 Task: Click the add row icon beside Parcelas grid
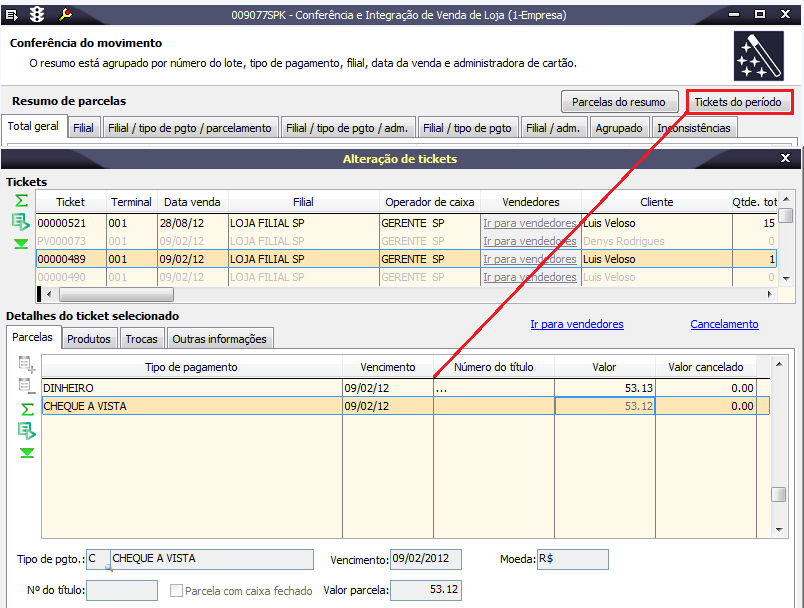27,364
